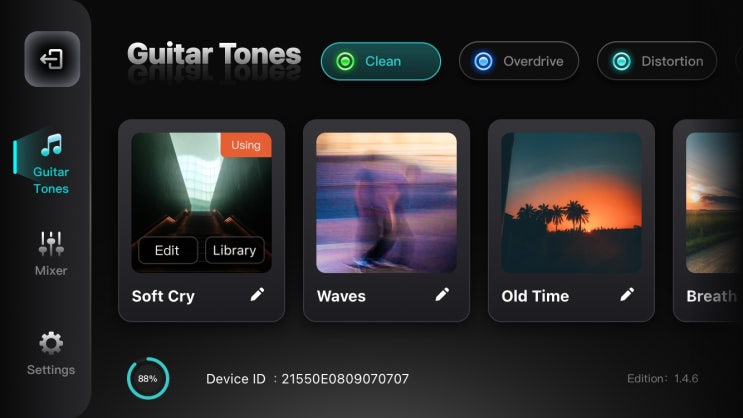The height and width of the screenshot is (418, 743).
Task: Select the Overdrive tone category
Action: (x=519, y=61)
